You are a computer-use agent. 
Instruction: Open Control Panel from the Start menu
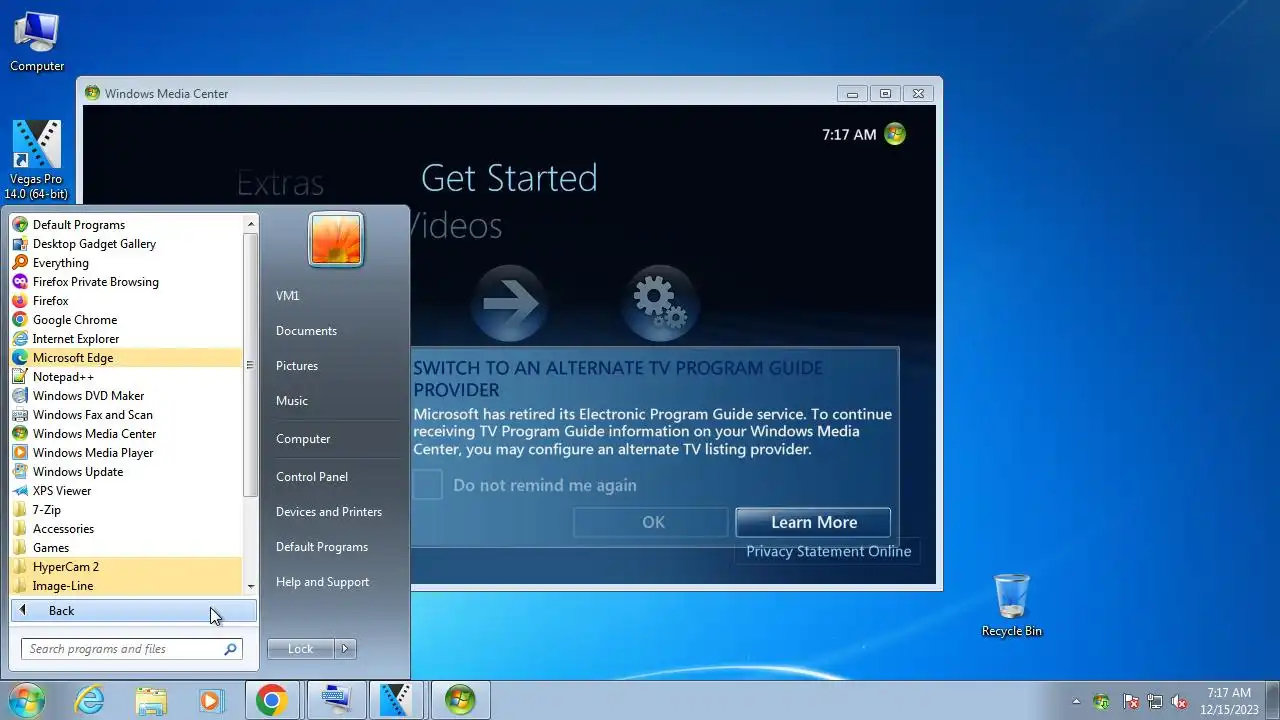click(335, 477)
